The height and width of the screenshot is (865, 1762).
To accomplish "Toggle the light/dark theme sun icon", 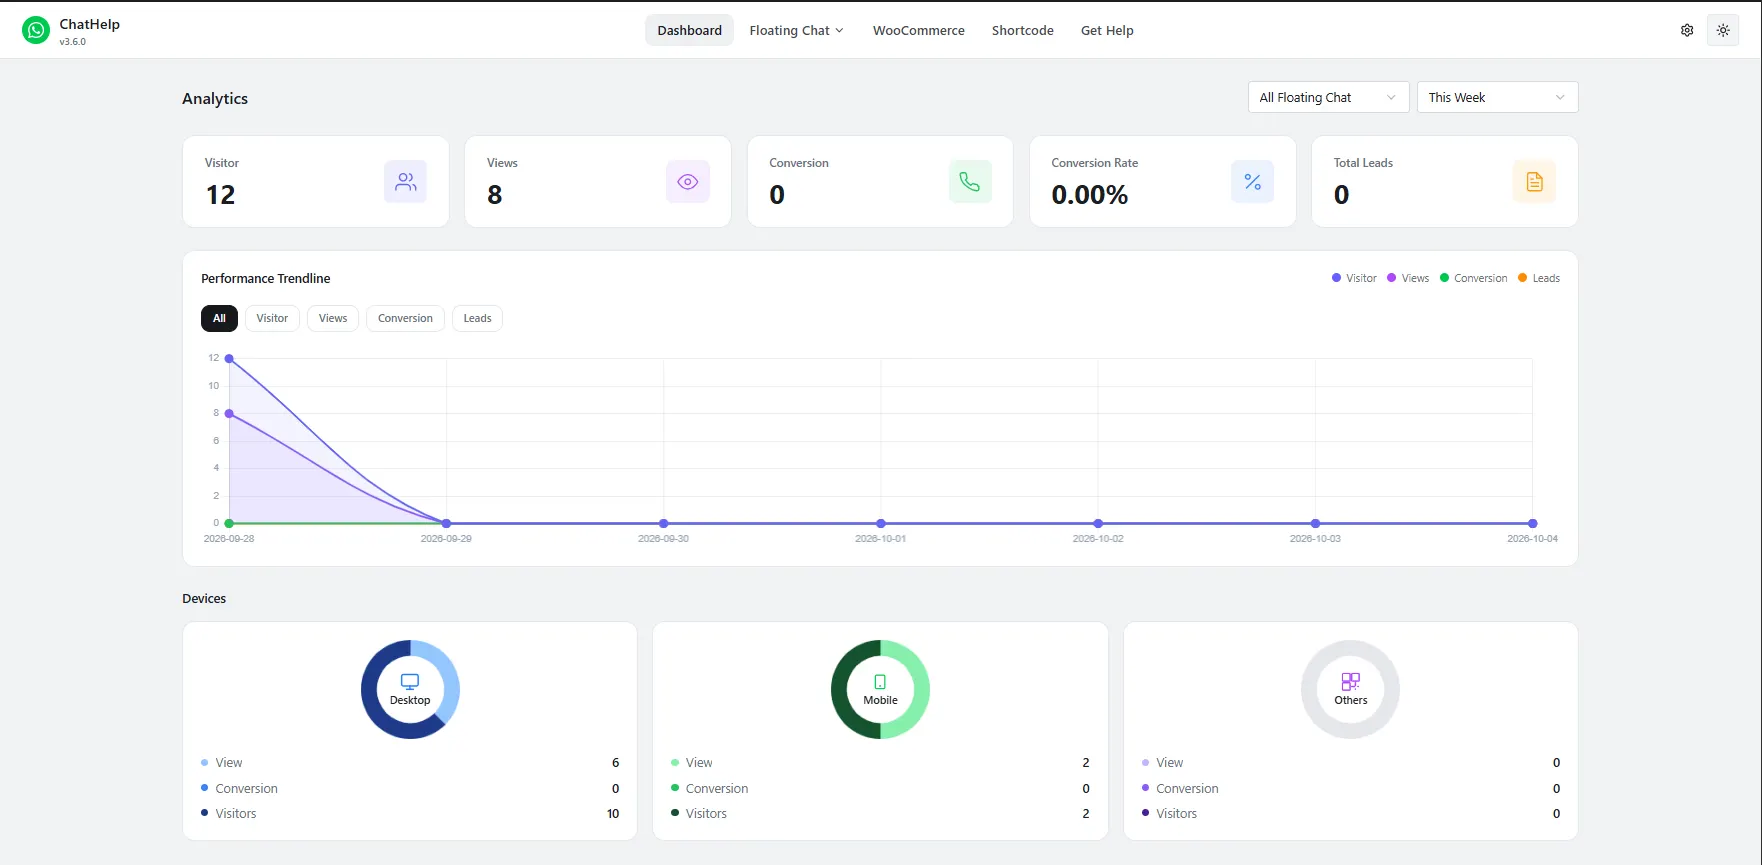I will [x=1723, y=30].
